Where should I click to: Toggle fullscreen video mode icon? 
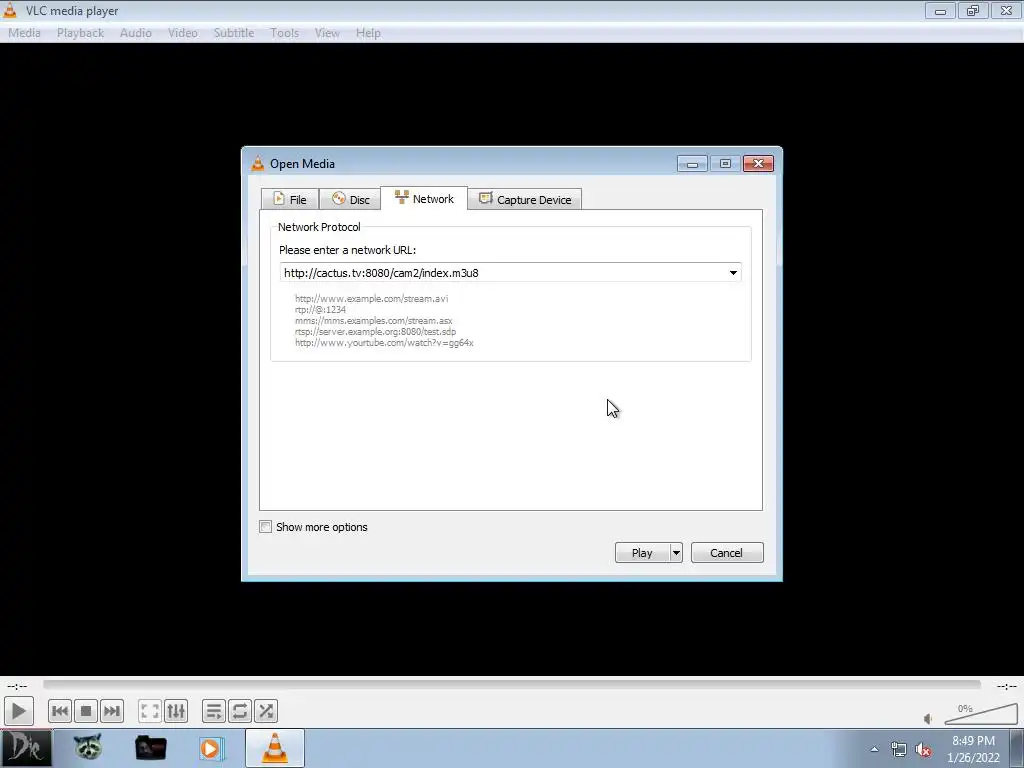pyautogui.click(x=150, y=711)
